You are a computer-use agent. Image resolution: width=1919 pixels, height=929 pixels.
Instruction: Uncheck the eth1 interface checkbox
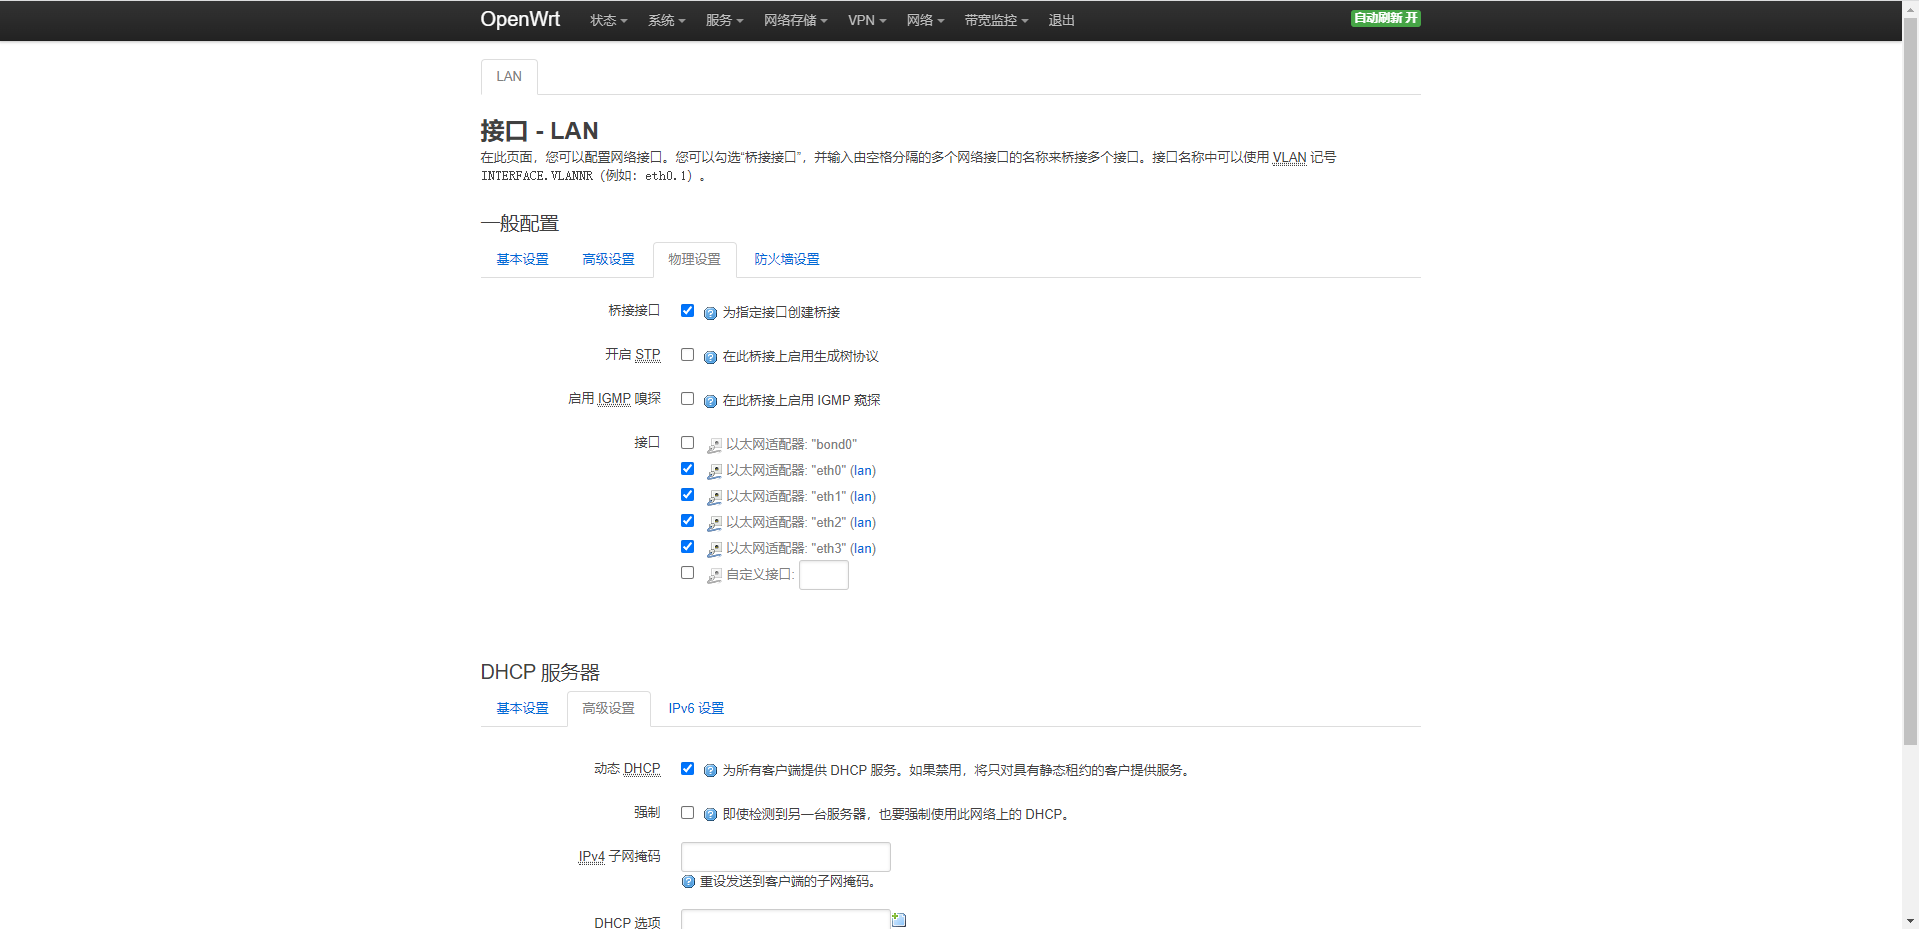click(687, 495)
